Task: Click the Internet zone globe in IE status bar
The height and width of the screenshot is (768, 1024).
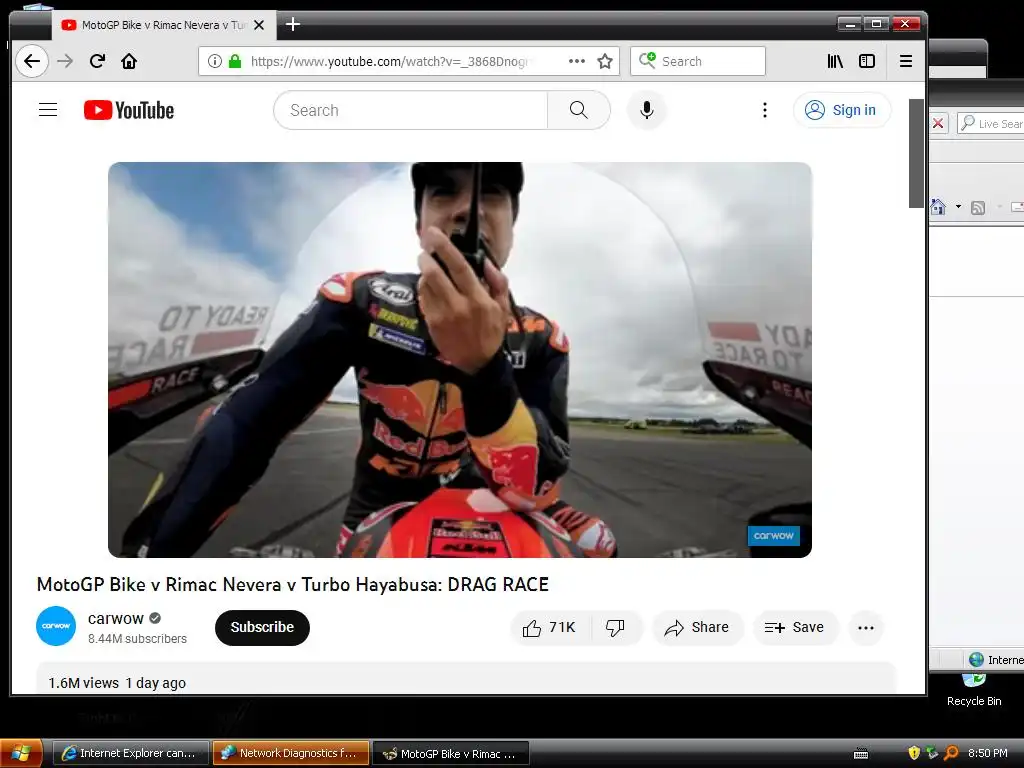Action: 976,660
